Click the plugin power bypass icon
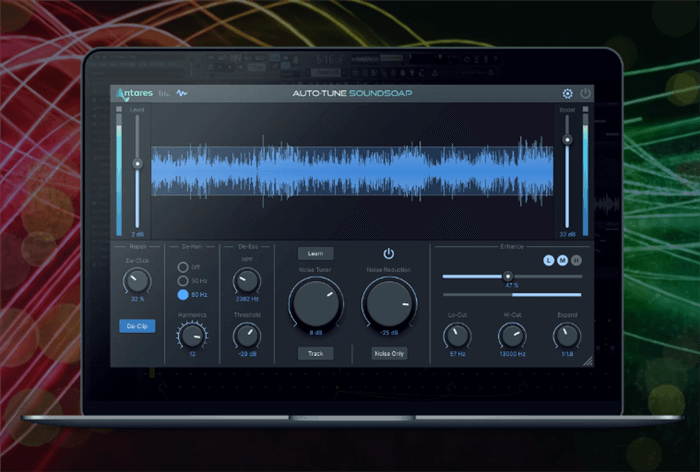The height and width of the screenshot is (472, 700). [585, 93]
